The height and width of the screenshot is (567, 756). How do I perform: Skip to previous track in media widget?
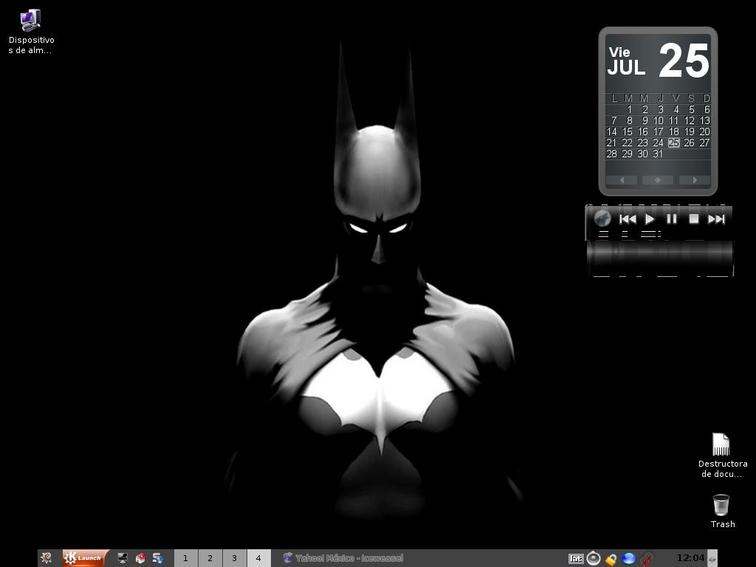(627, 219)
